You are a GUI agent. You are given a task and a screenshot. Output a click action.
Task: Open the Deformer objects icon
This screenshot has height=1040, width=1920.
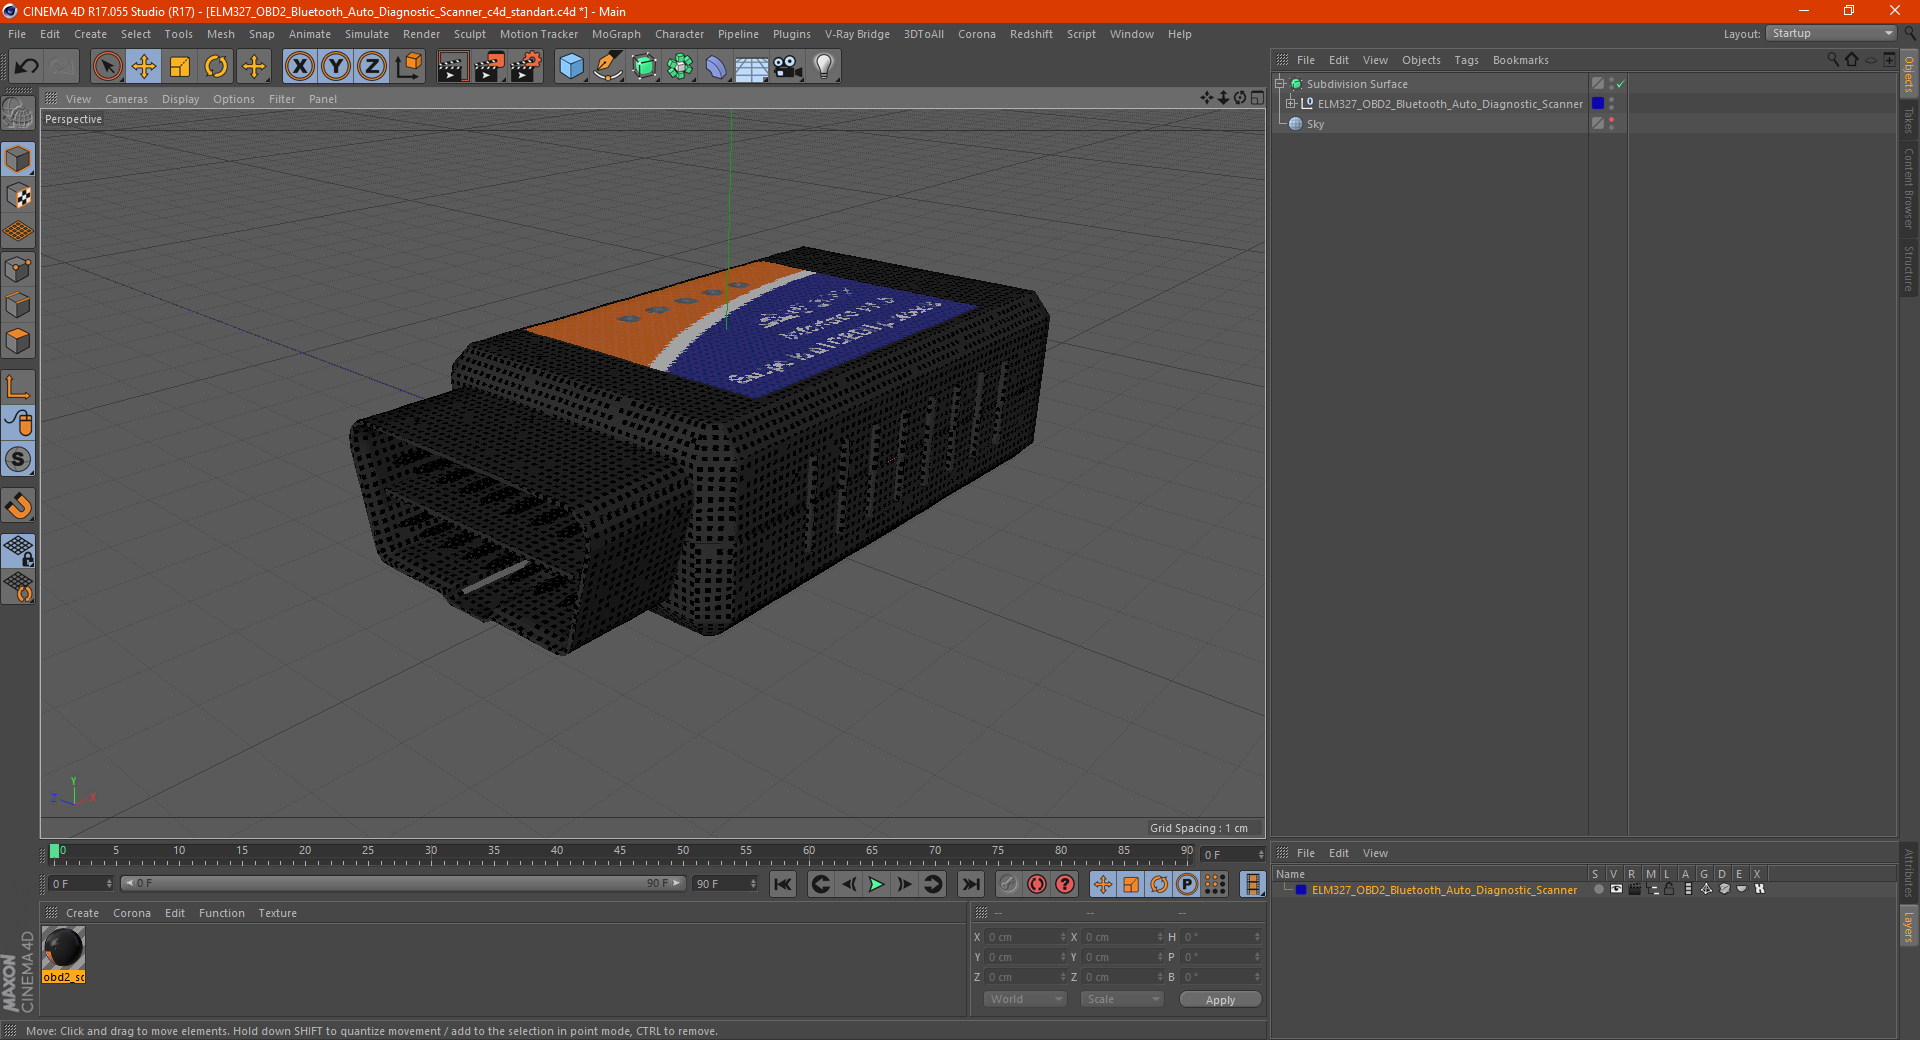(716, 67)
